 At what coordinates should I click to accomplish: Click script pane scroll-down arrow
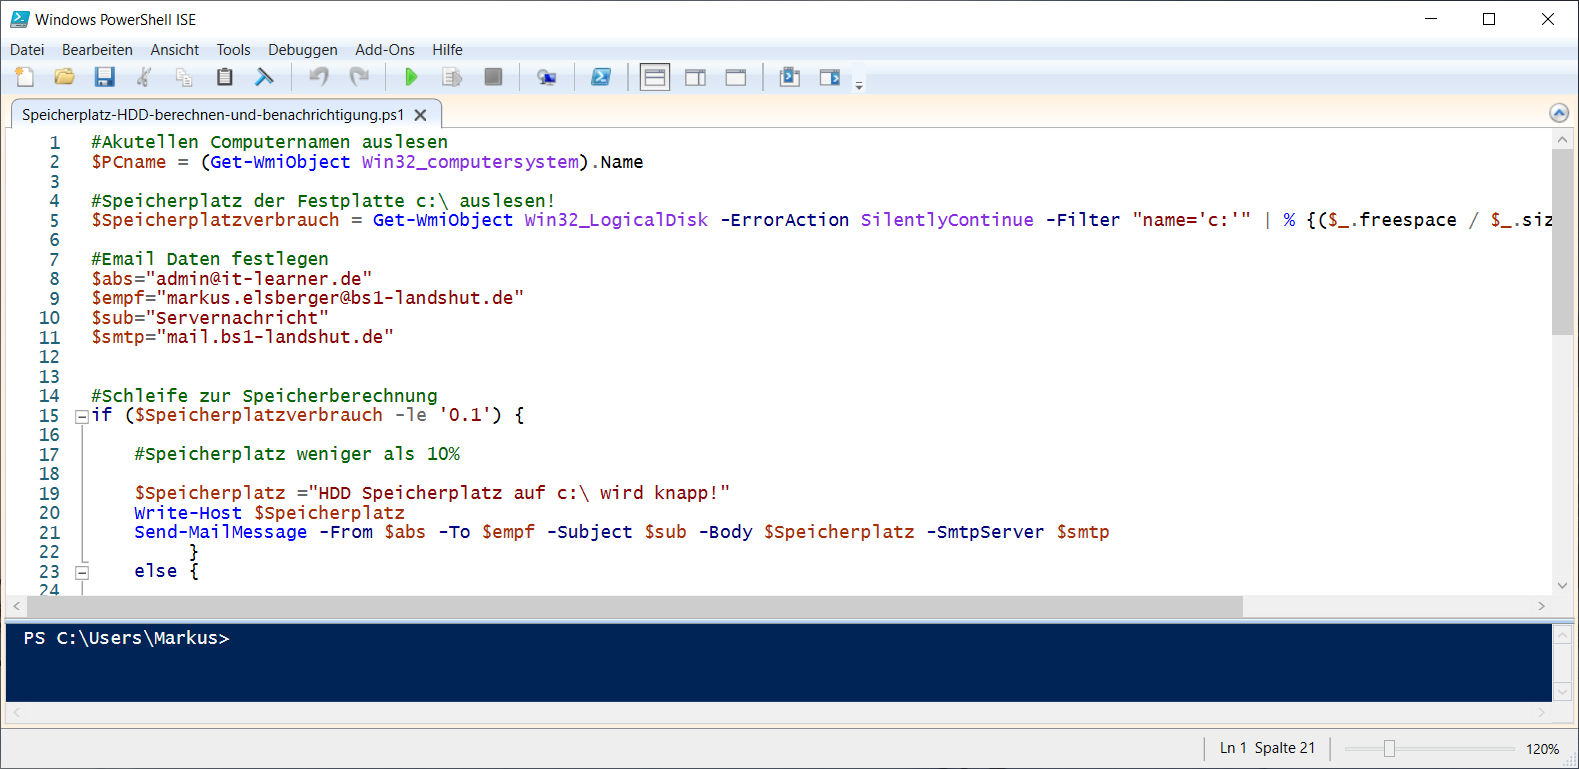tap(1562, 586)
